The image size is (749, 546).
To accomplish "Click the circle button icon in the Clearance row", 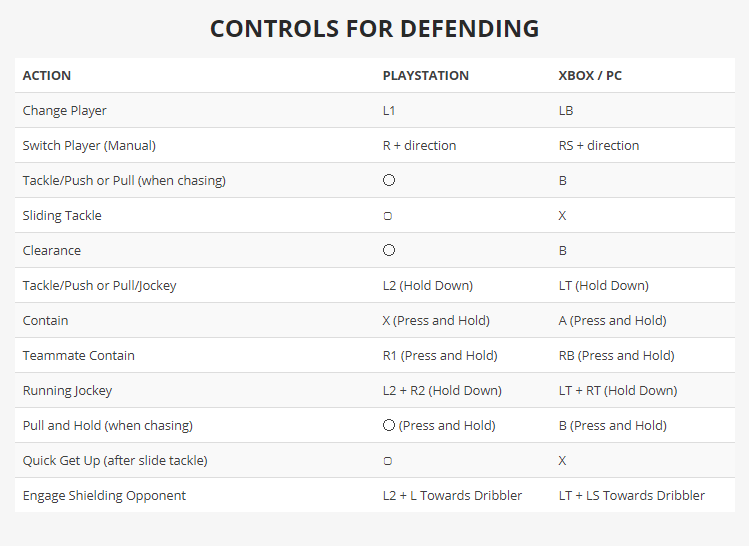I will [x=389, y=250].
